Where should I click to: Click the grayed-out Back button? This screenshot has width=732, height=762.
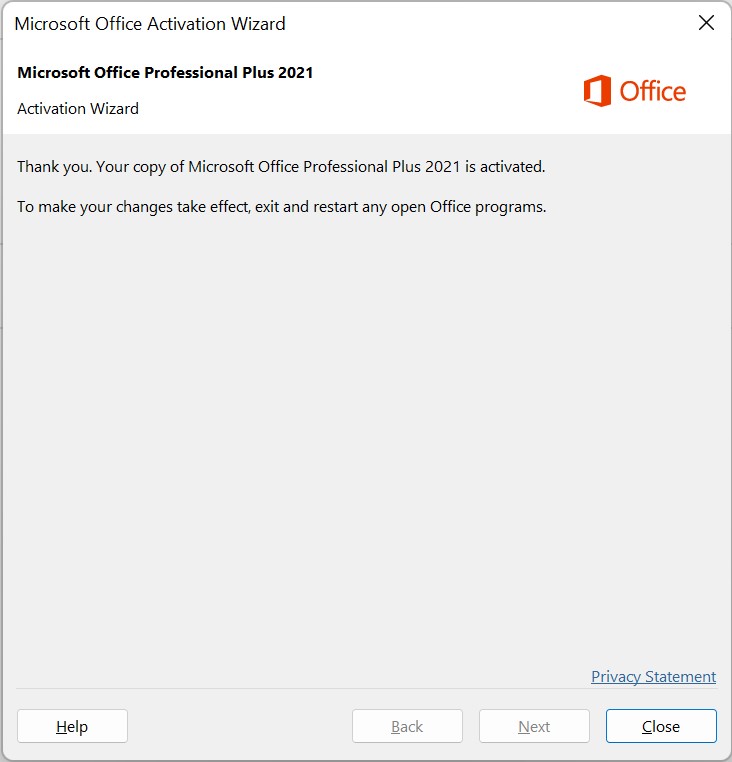[407, 726]
